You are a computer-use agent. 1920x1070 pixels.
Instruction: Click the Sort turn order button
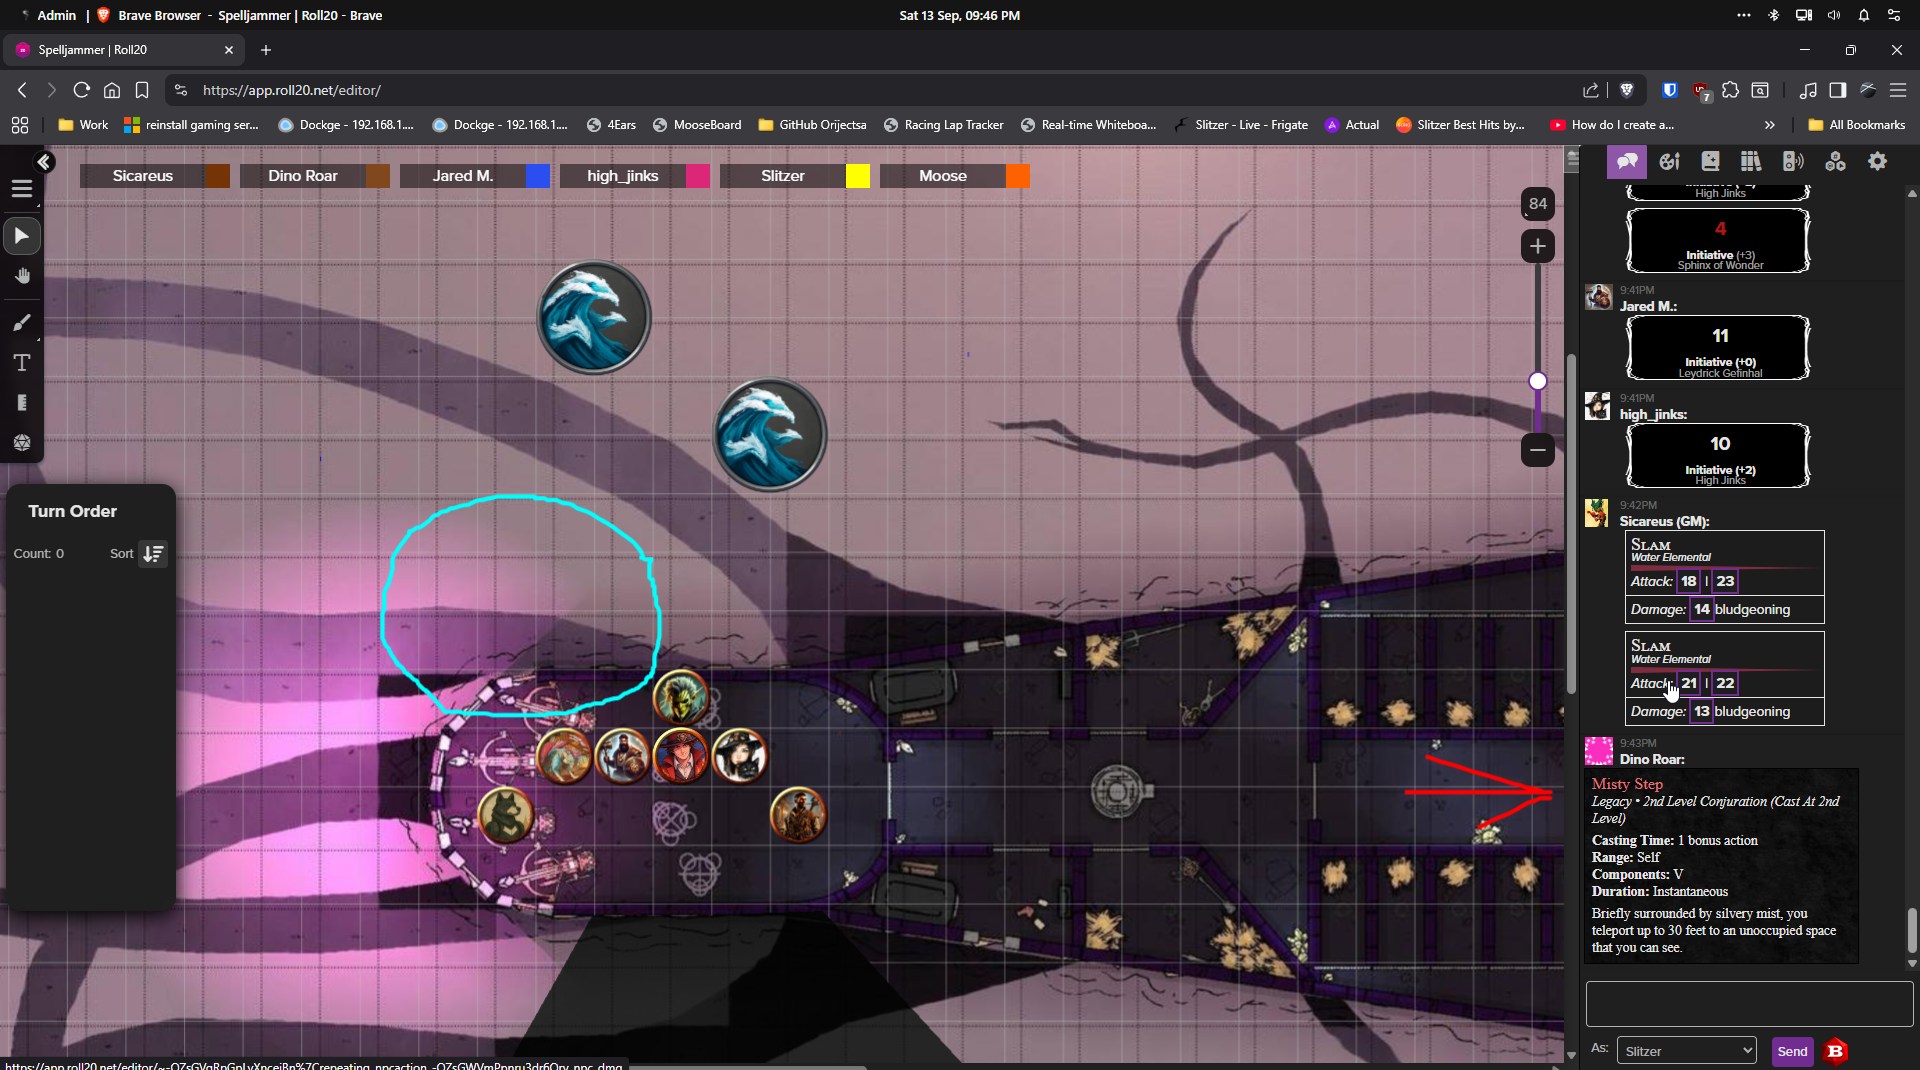(153, 554)
